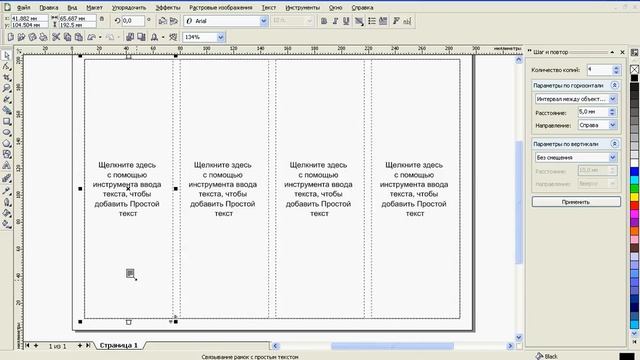Screen dimensions: 640x360
Task: Open the 'Без смещения' dropdown
Action: [613, 157]
